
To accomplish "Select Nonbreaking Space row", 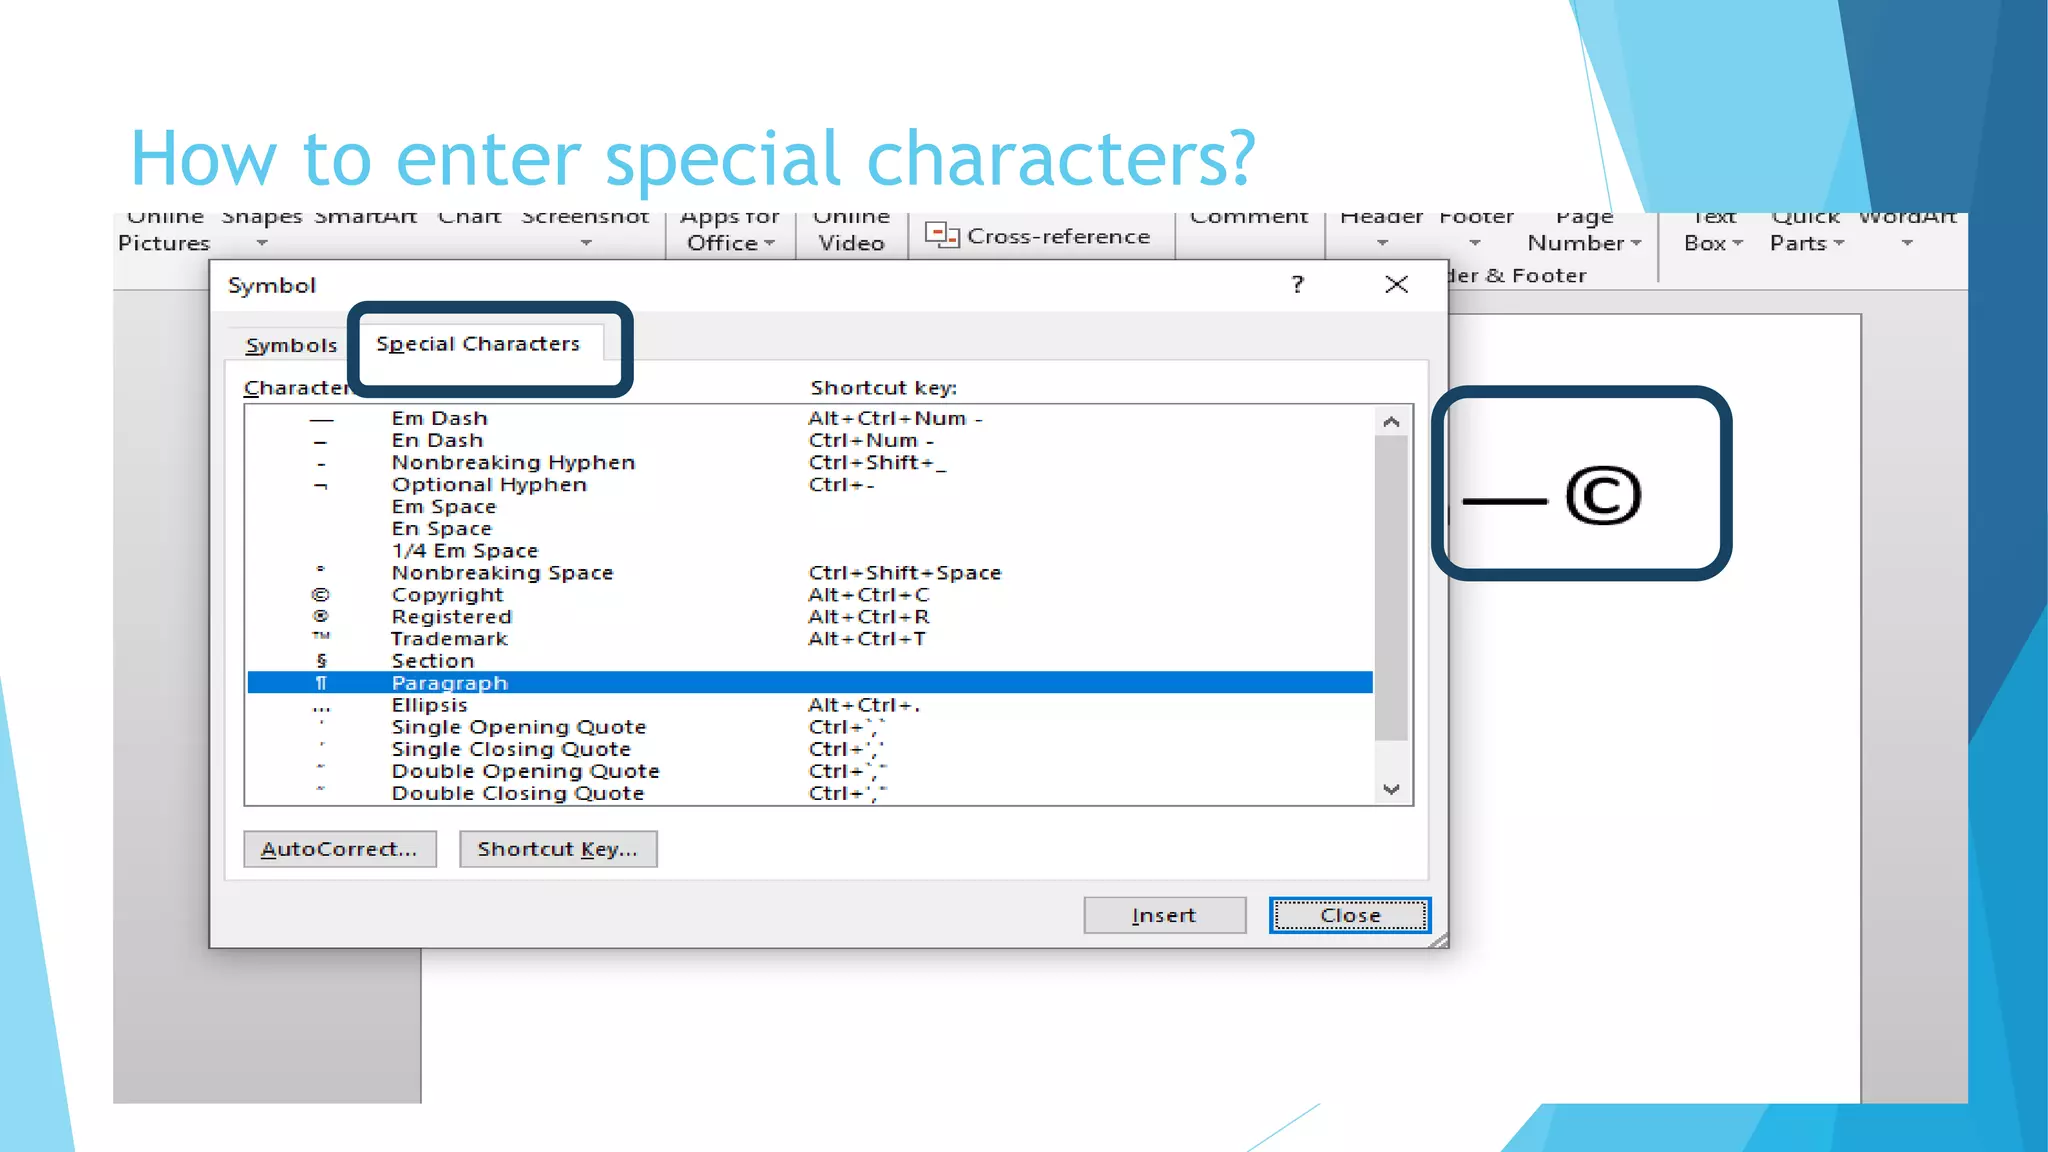I will coord(810,572).
